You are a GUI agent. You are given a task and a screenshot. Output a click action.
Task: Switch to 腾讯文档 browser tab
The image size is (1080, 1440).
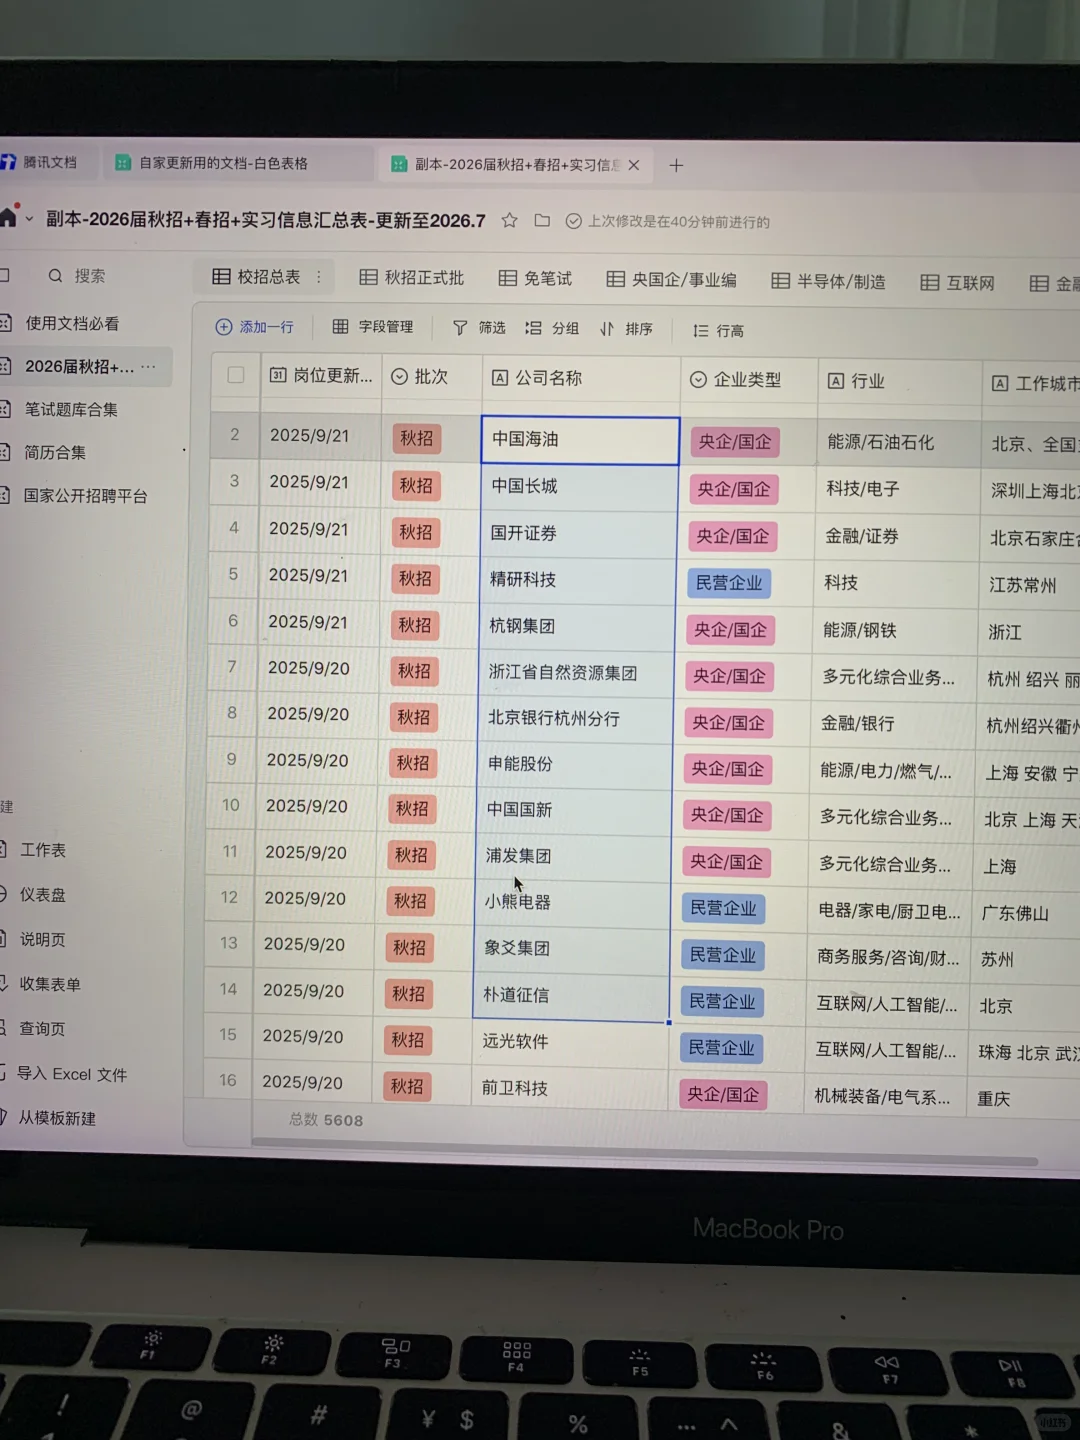click(40, 162)
